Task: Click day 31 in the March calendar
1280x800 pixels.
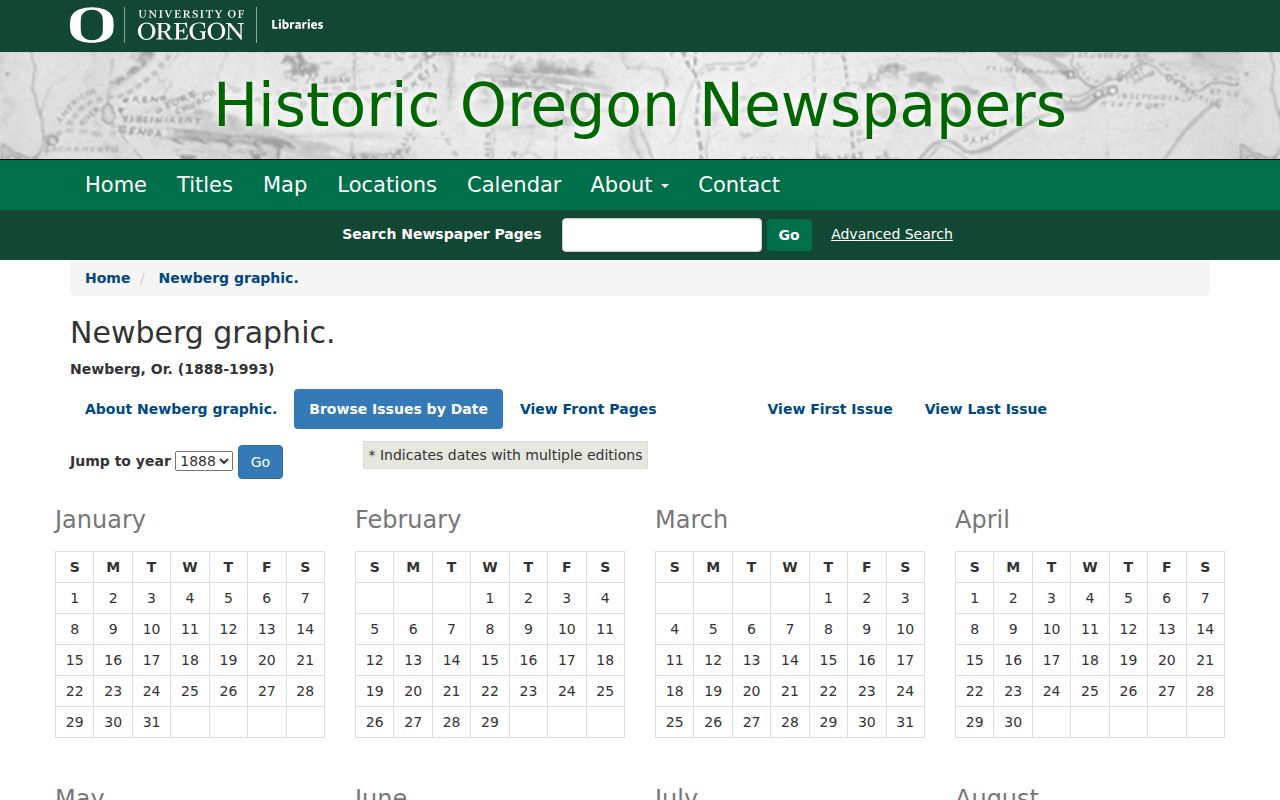Action: pyautogui.click(x=905, y=722)
